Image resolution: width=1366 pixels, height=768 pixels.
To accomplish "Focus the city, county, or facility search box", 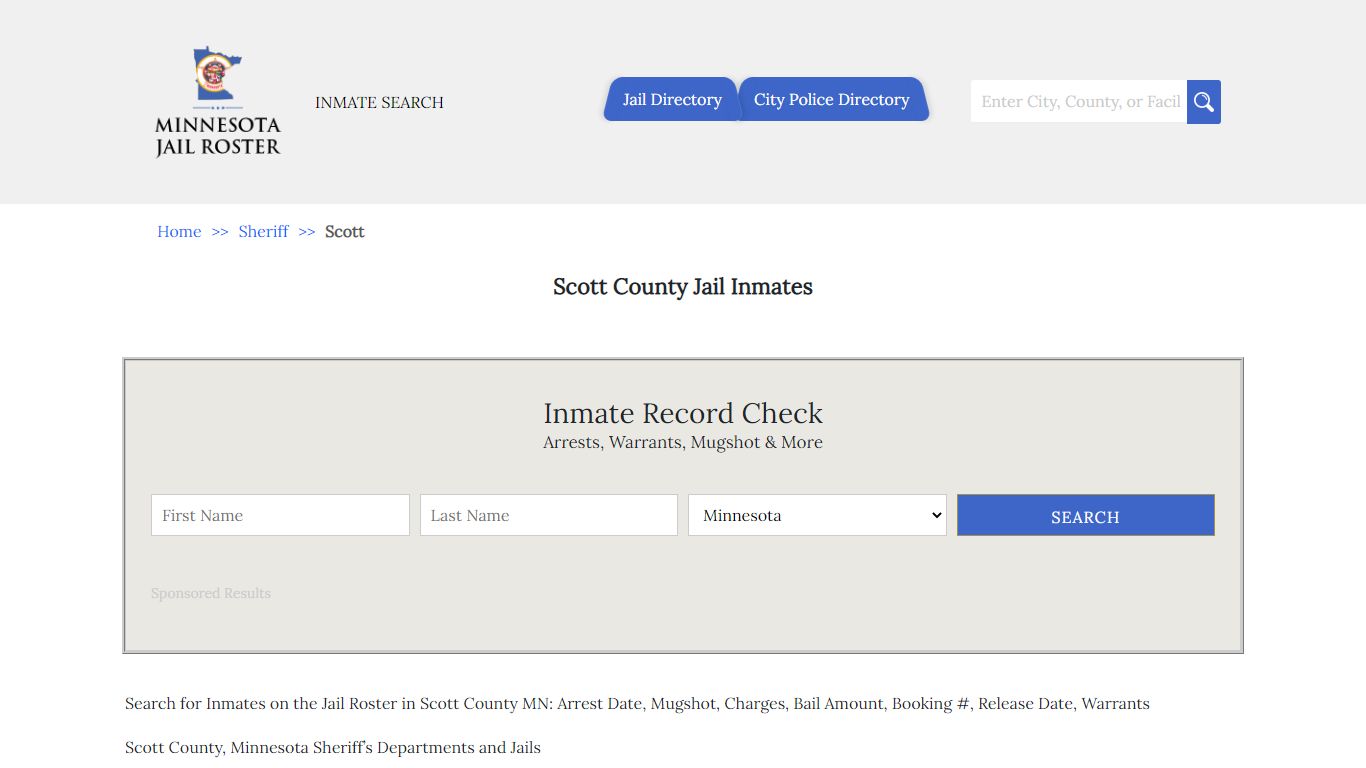I will (x=1078, y=102).
